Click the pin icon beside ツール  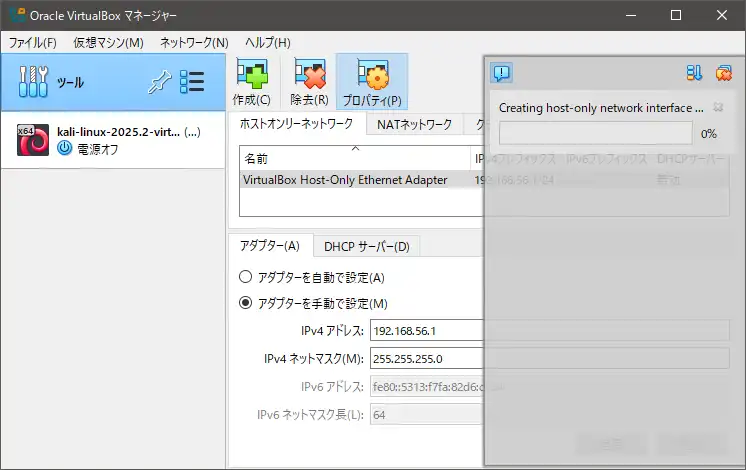pyautogui.click(x=159, y=82)
